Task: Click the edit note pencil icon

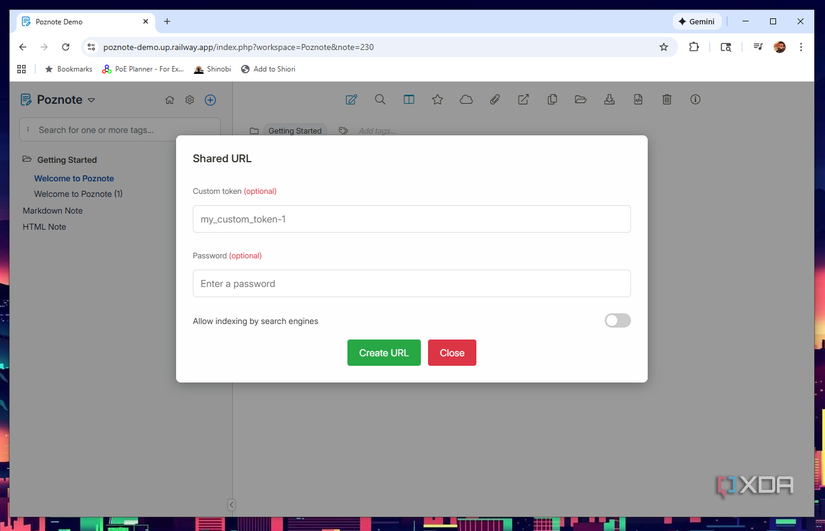Action: [x=351, y=99]
